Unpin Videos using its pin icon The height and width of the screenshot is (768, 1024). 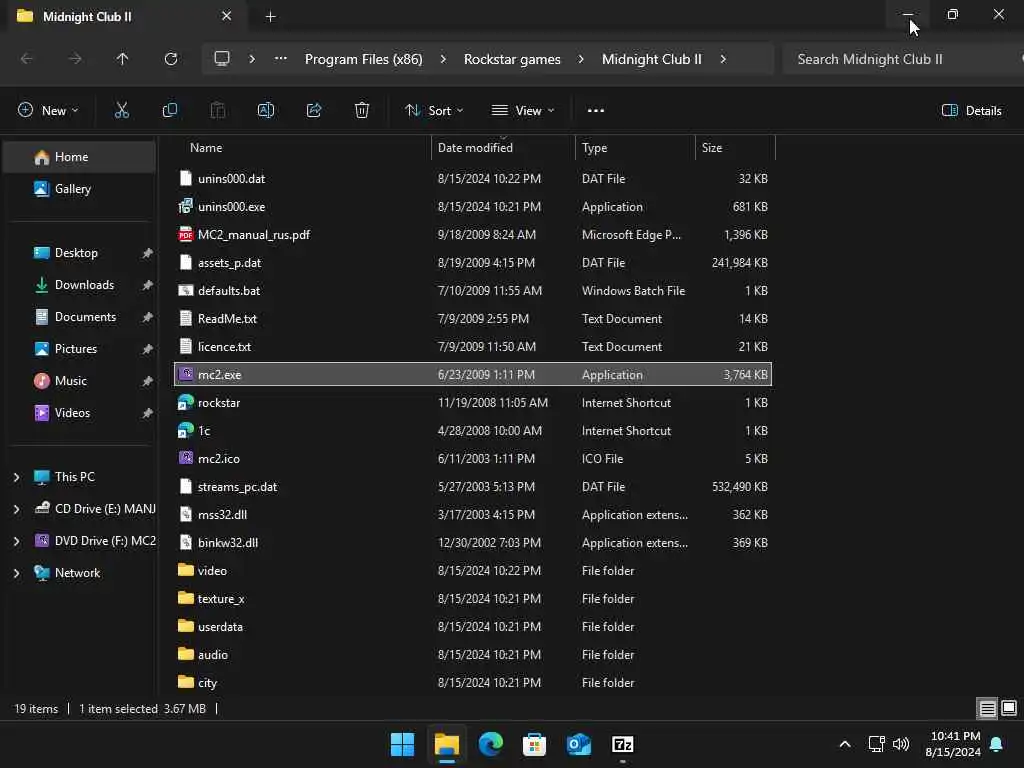tap(147, 413)
